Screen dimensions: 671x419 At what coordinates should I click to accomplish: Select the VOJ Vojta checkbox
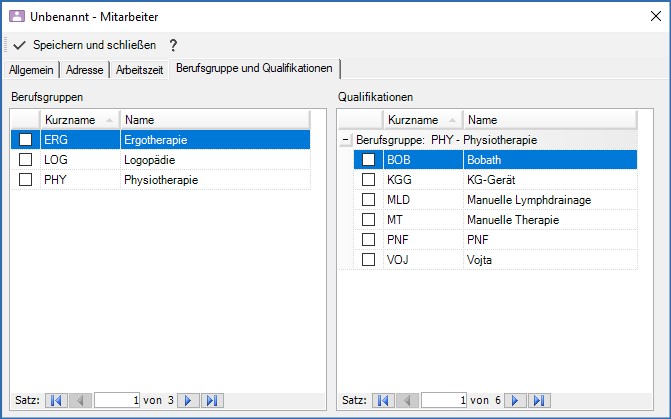coord(368,259)
